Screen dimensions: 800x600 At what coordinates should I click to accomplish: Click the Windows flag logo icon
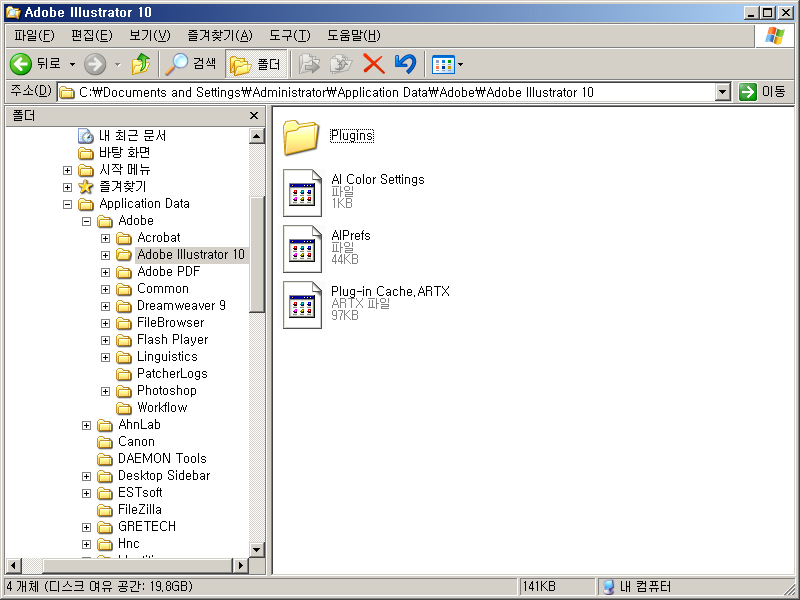(x=774, y=36)
